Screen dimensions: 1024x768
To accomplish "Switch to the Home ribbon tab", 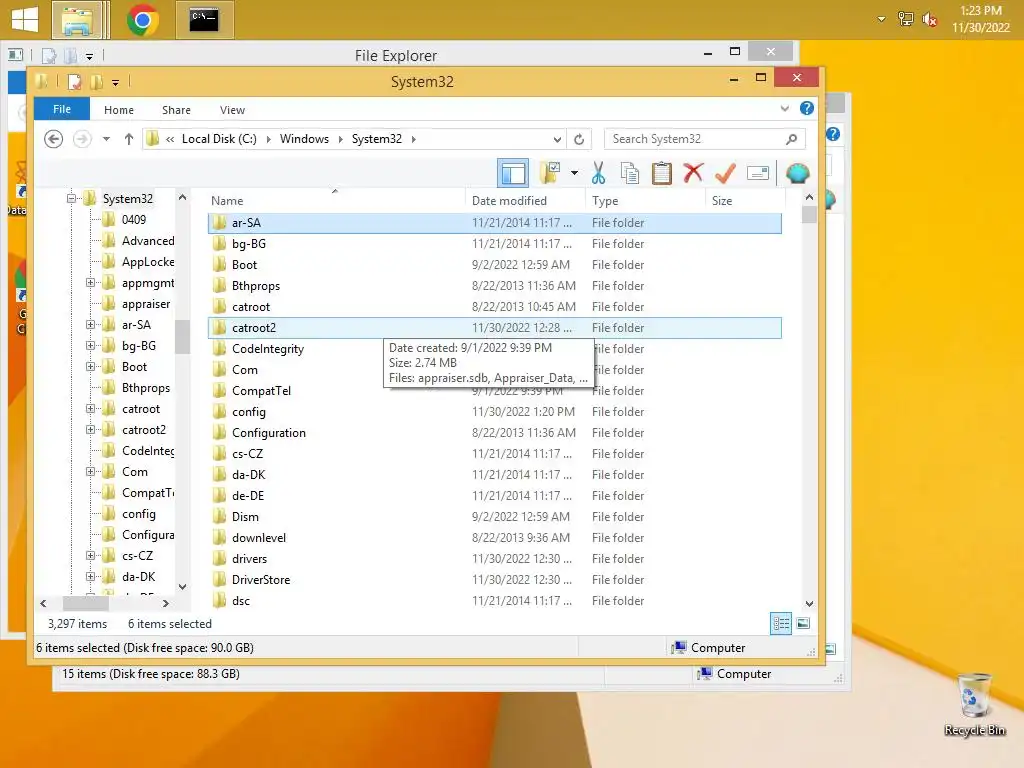I will pyautogui.click(x=119, y=110).
